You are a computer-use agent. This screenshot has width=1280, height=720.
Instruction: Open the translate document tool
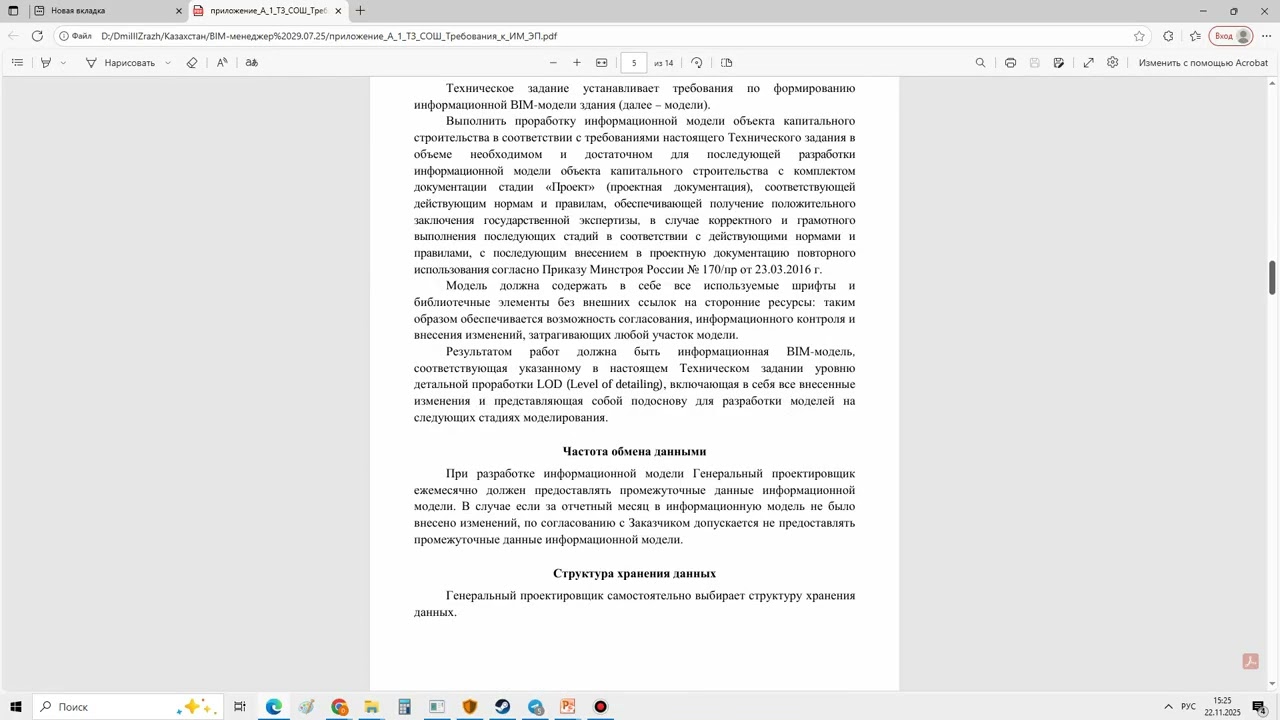click(x=252, y=62)
